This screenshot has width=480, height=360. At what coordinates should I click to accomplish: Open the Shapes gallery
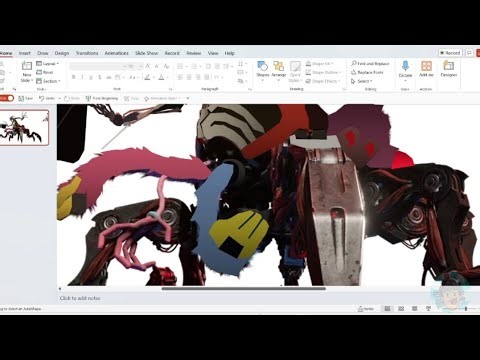click(263, 71)
